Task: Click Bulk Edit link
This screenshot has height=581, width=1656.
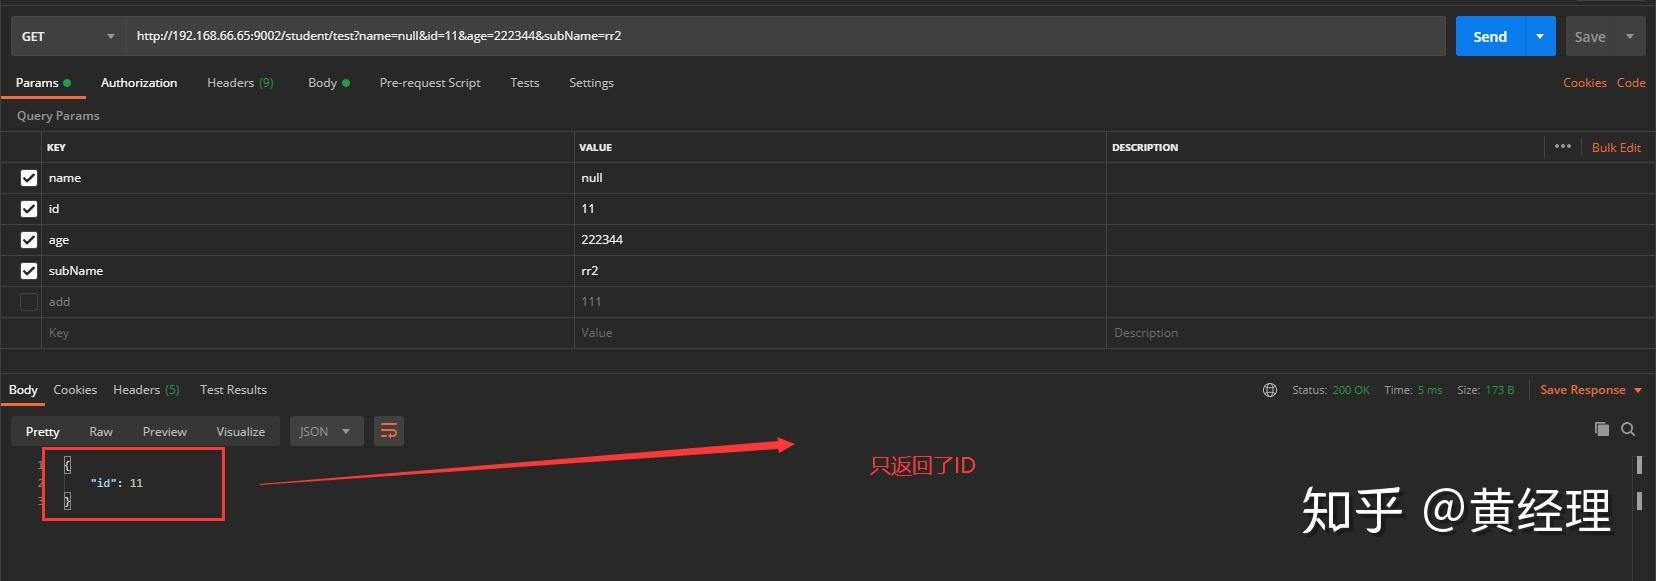Action: click(1616, 147)
